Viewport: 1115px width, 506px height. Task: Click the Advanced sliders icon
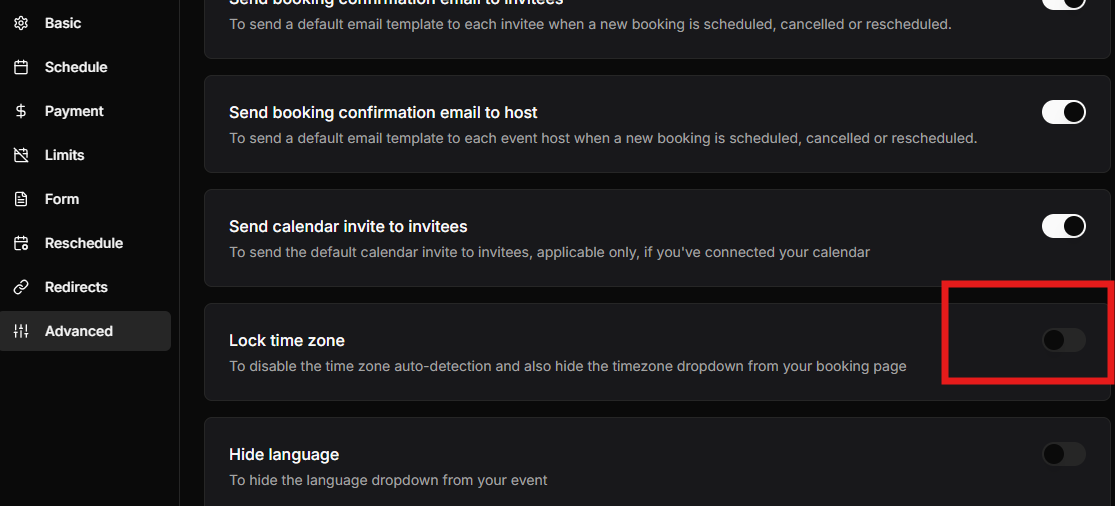(21, 331)
